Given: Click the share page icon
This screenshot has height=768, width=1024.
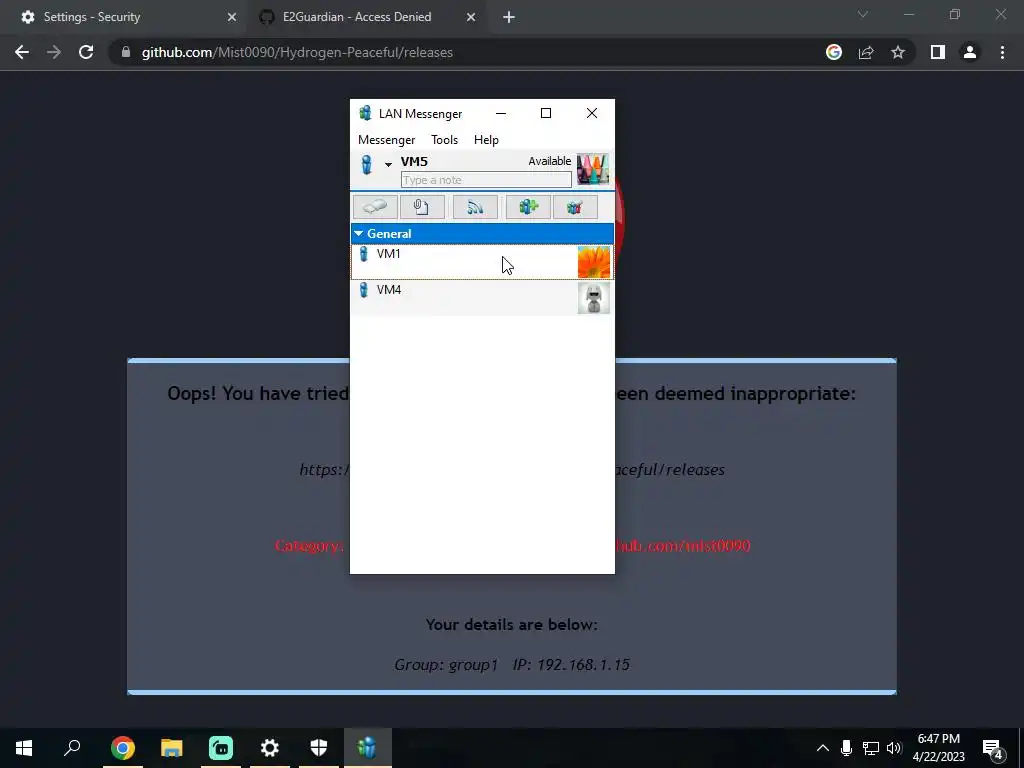Looking at the screenshot, I should pos(866,52).
